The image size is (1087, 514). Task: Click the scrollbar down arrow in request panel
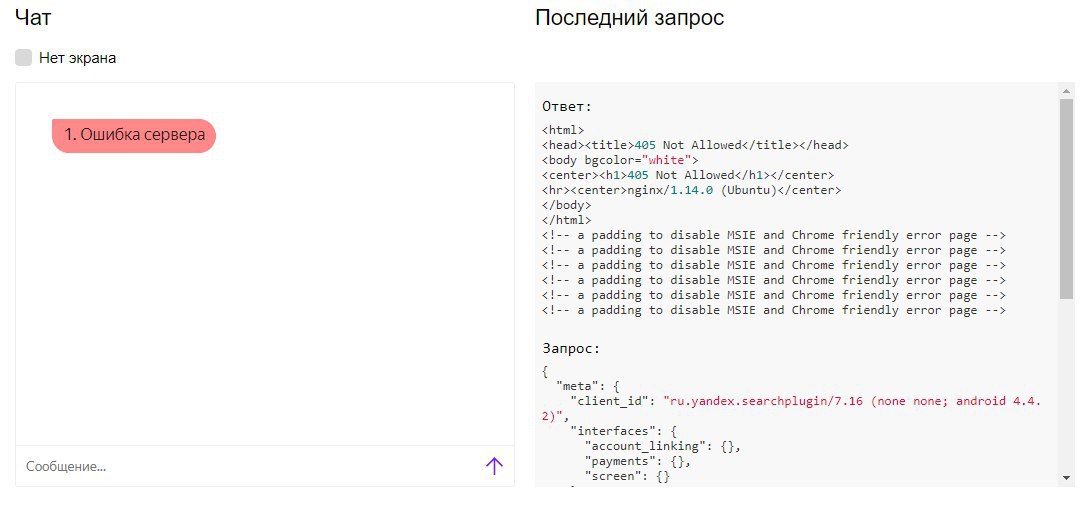[1066, 477]
